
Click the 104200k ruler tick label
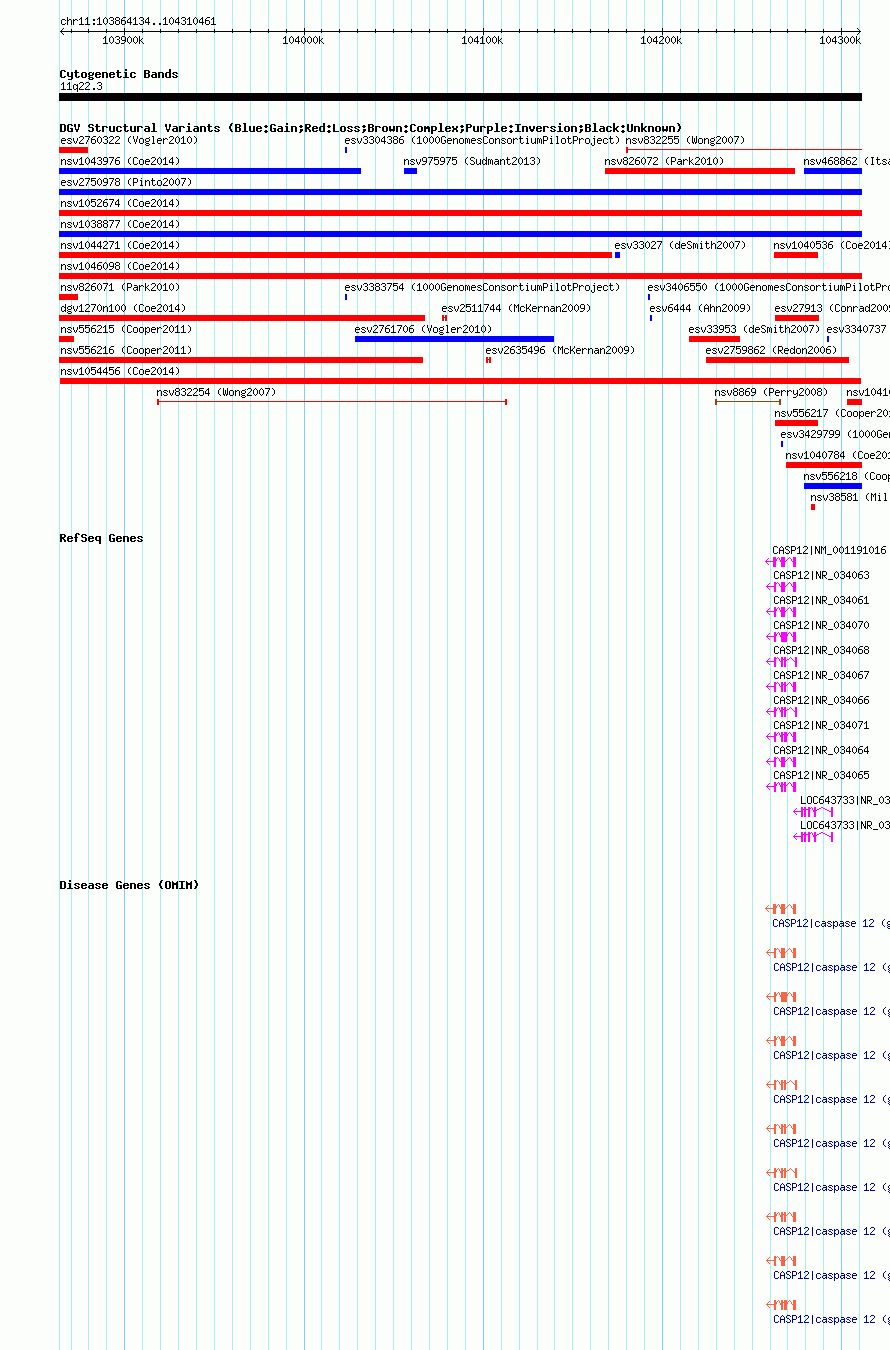(661, 40)
